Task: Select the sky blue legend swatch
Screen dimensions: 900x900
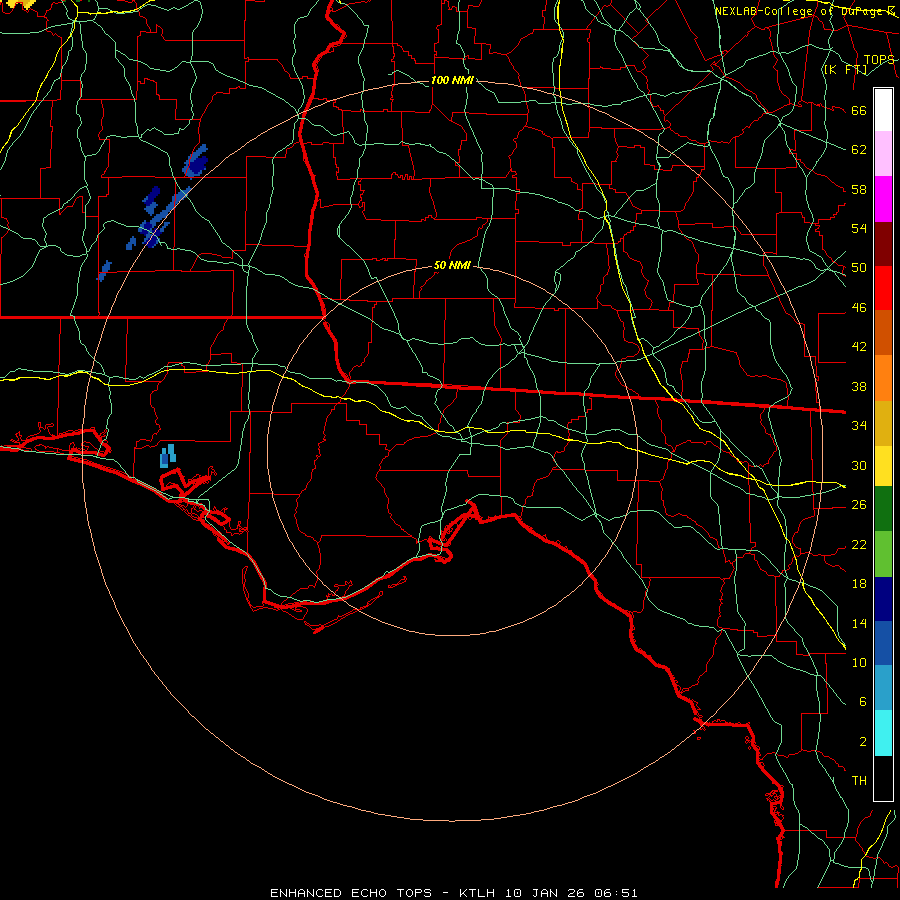Action: click(x=883, y=688)
